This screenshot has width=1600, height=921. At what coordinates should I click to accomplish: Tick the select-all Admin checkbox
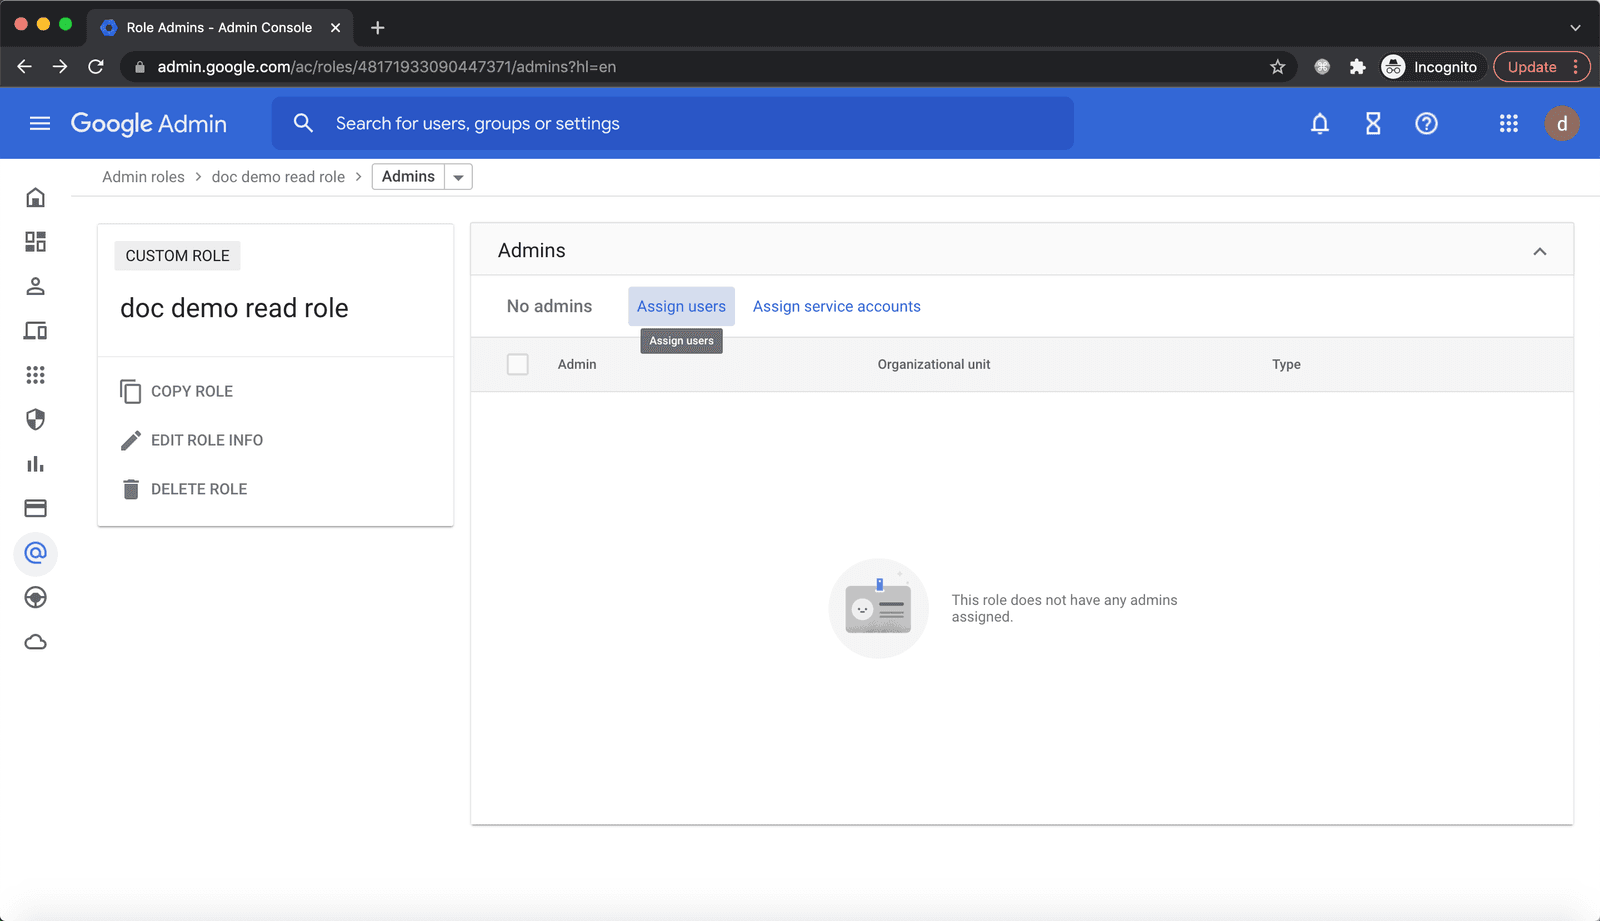[517, 364]
